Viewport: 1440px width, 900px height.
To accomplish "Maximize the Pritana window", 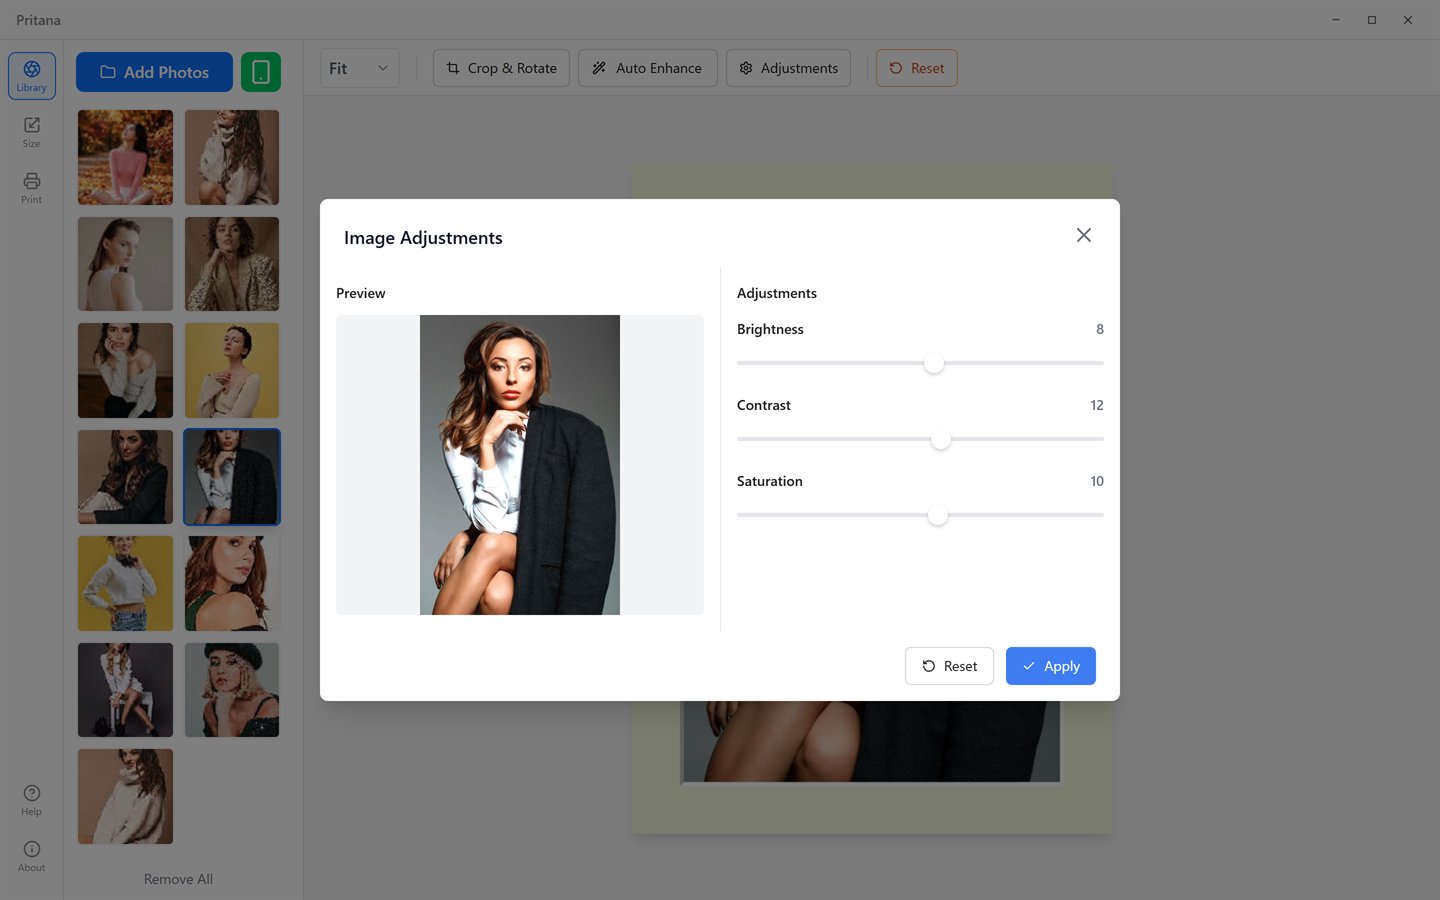I will click(1372, 20).
